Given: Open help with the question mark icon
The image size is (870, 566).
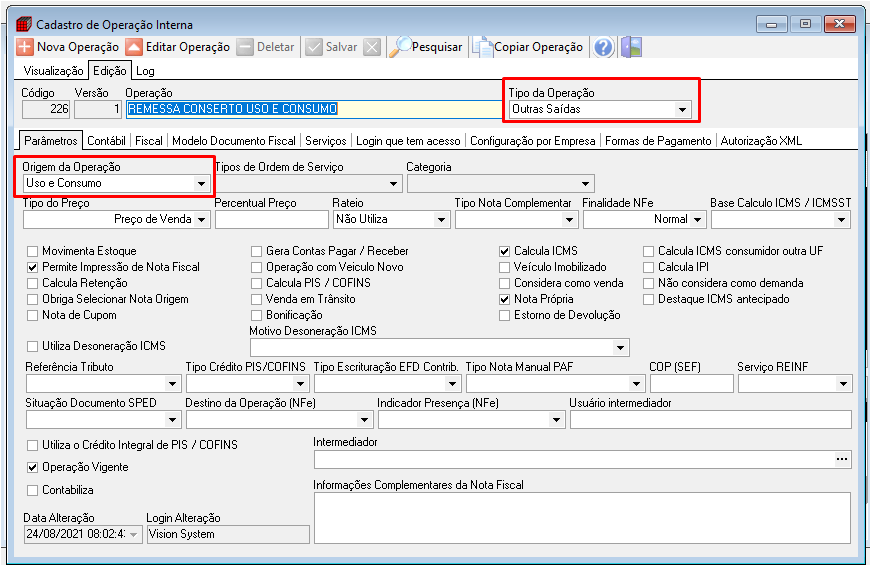Looking at the screenshot, I should (x=603, y=47).
